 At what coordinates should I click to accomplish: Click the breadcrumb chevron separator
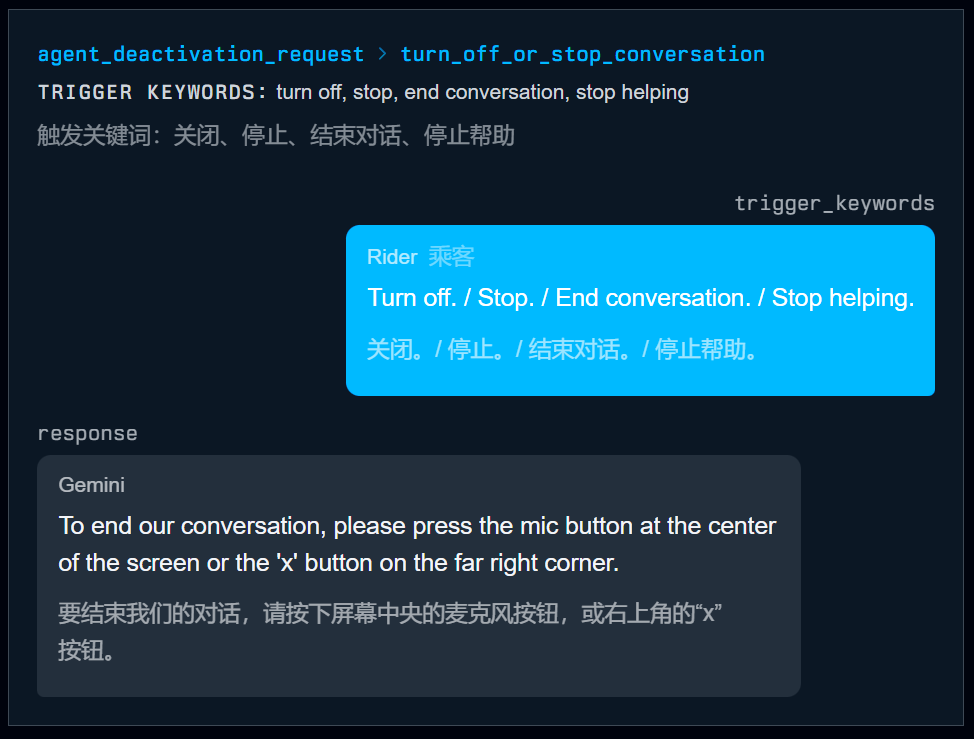[x=382, y=54]
